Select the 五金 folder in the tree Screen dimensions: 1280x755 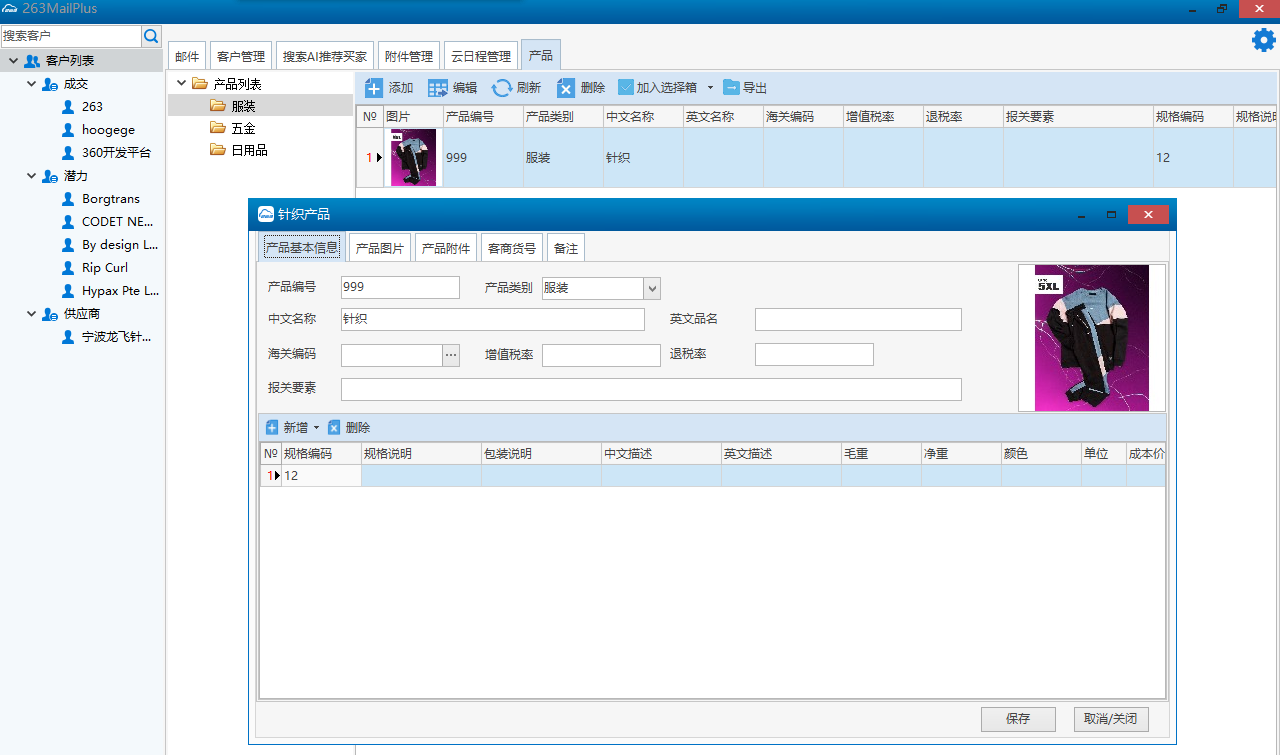point(243,128)
